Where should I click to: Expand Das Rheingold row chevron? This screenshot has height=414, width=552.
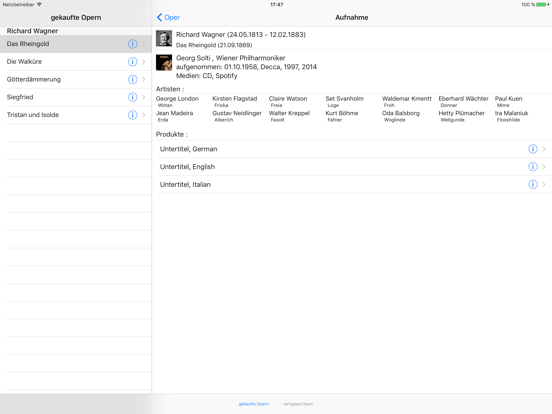144,44
